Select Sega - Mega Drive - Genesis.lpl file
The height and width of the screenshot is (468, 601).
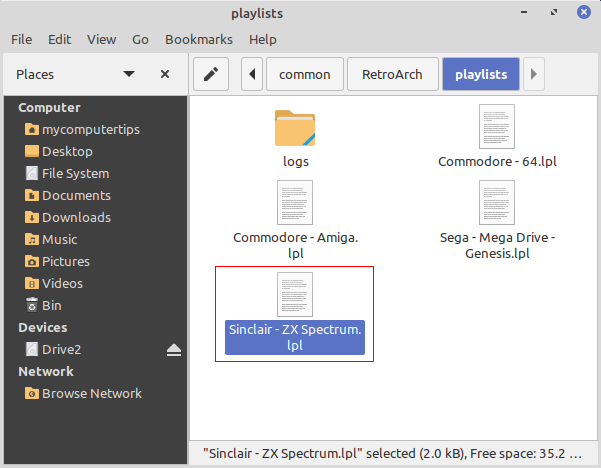coord(496,203)
